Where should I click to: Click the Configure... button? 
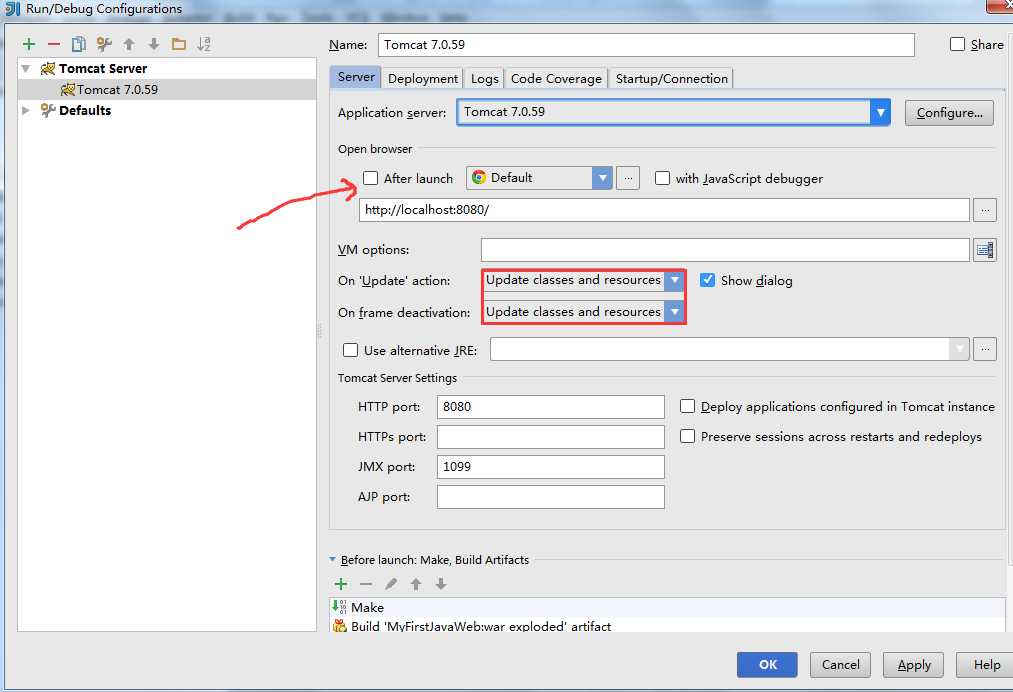click(x=949, y=113)
